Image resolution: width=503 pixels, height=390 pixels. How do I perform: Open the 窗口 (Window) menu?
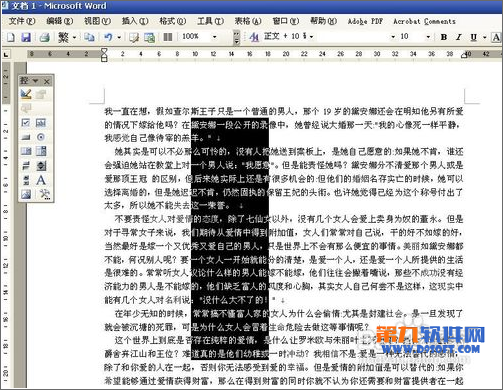tap(286, 21)
